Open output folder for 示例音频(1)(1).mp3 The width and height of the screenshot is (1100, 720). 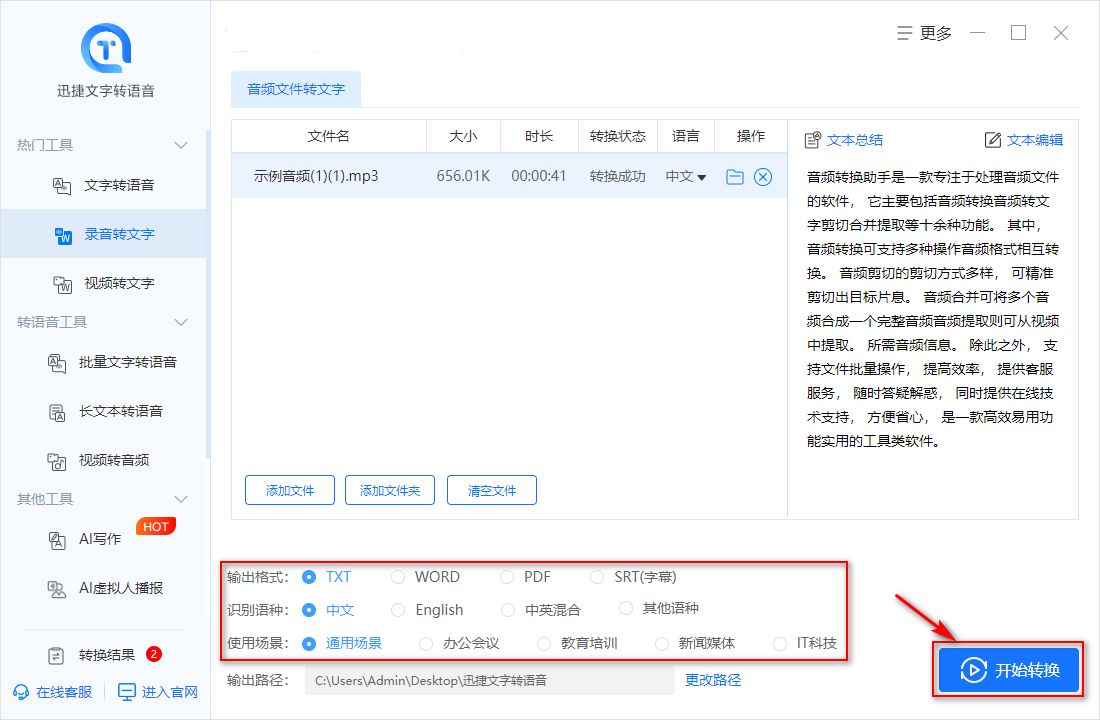pos(735,177)
